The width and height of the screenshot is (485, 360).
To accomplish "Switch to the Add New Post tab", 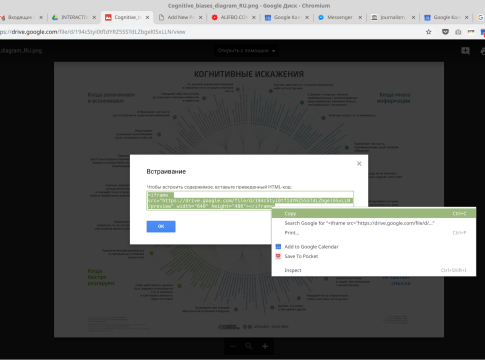I will pyautogui.click(x=181, y=17).
